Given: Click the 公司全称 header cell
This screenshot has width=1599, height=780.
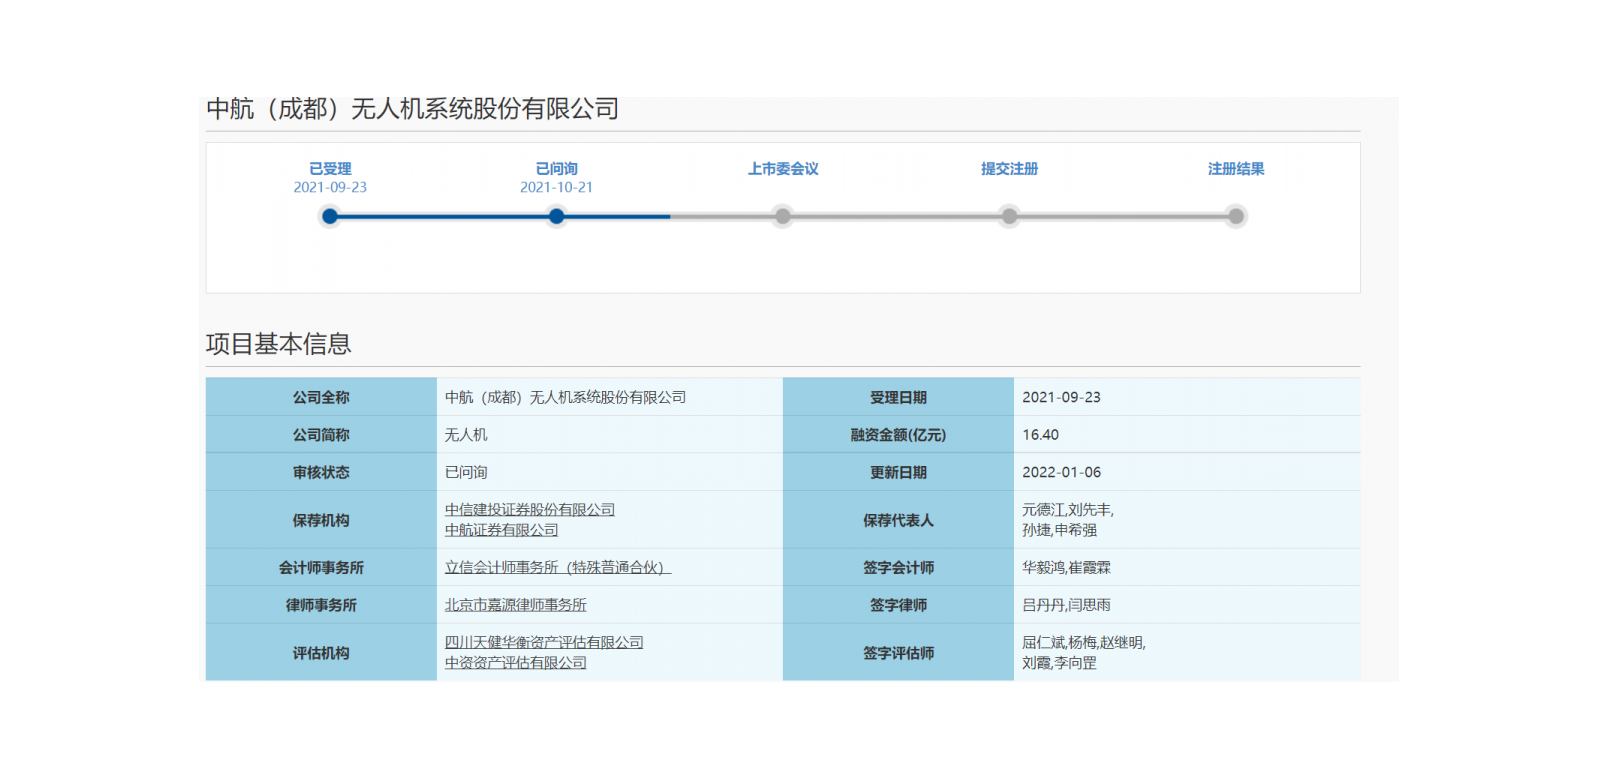Looking at the screenshot, I should click(321, 397).
